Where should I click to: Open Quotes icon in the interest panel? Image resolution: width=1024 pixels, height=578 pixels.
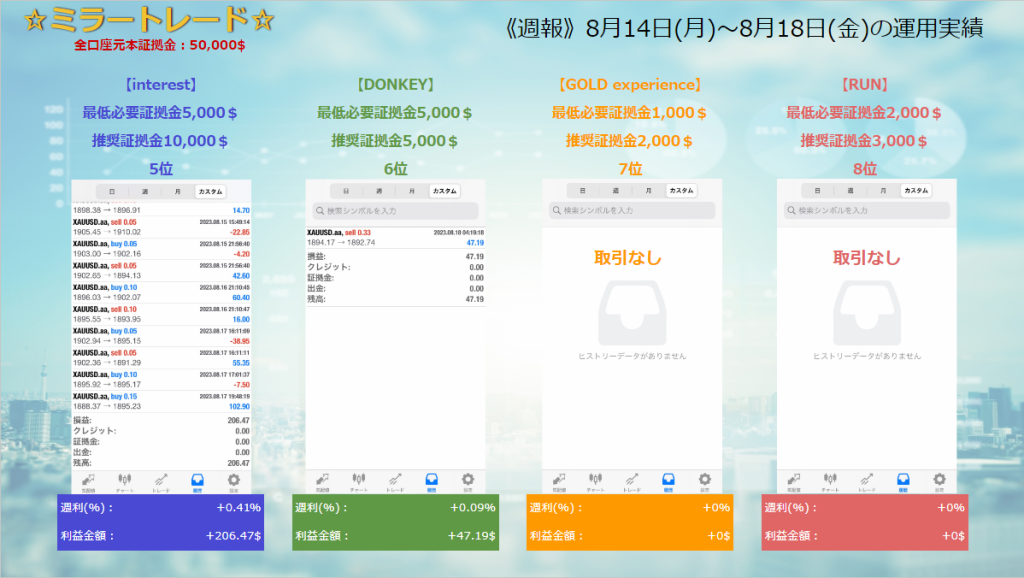(x=89, y=481)
